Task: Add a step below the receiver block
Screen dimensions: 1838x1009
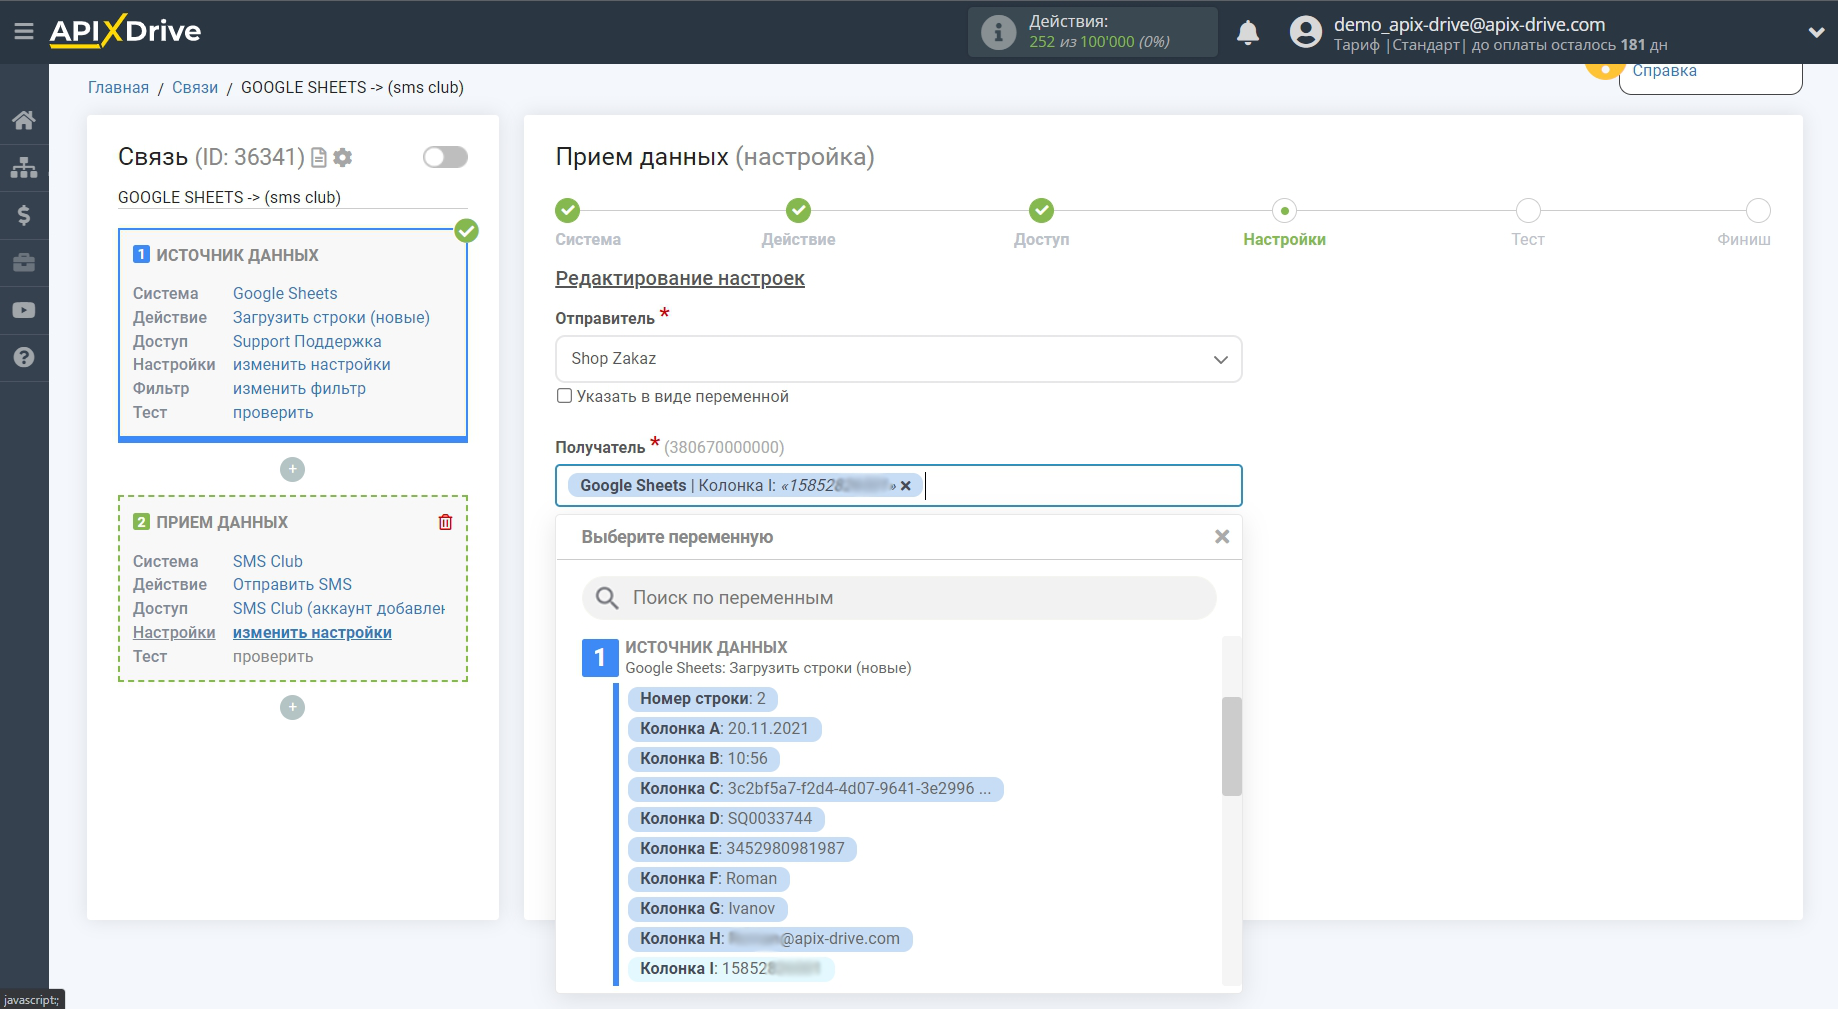Action: point(292,707)
